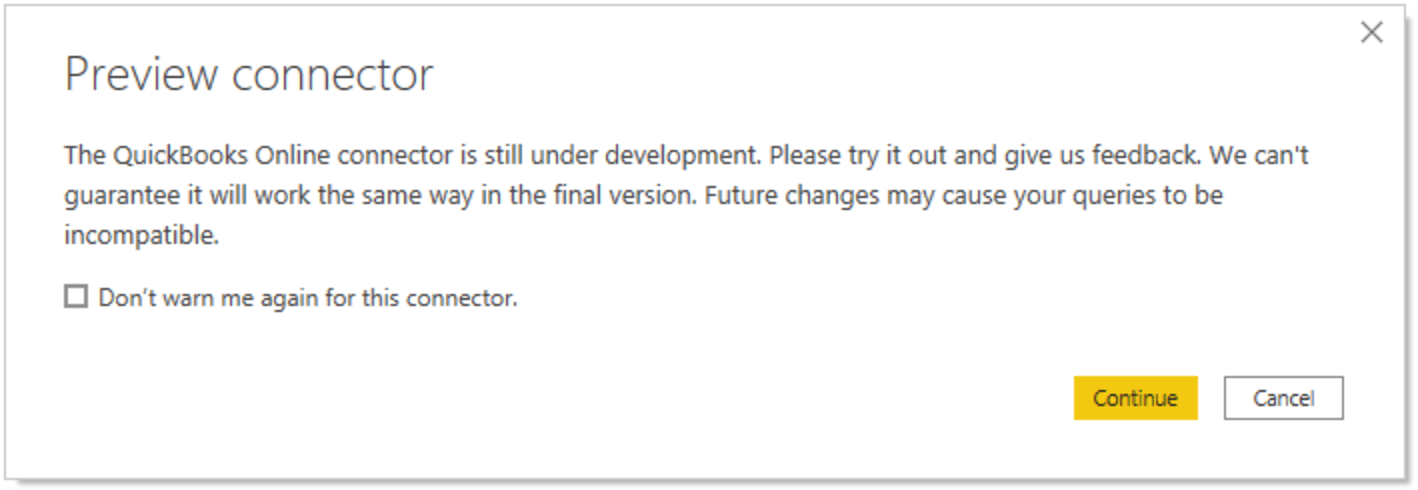Tick the Don't warn me again checkbox
The width and height of the screenshot is (1418, 490).
[76, 296]
